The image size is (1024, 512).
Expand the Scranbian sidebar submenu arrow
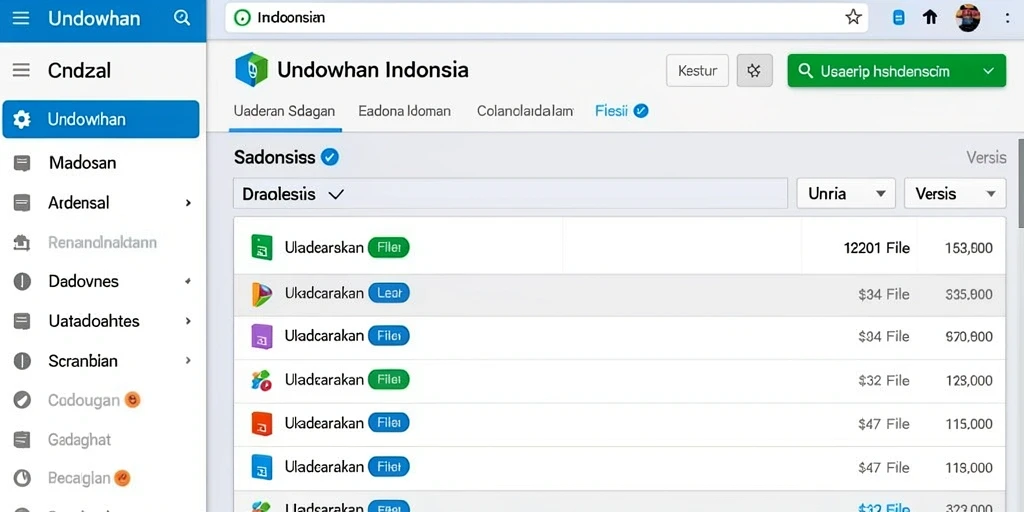pyautogui.click(x=188, y=360)
